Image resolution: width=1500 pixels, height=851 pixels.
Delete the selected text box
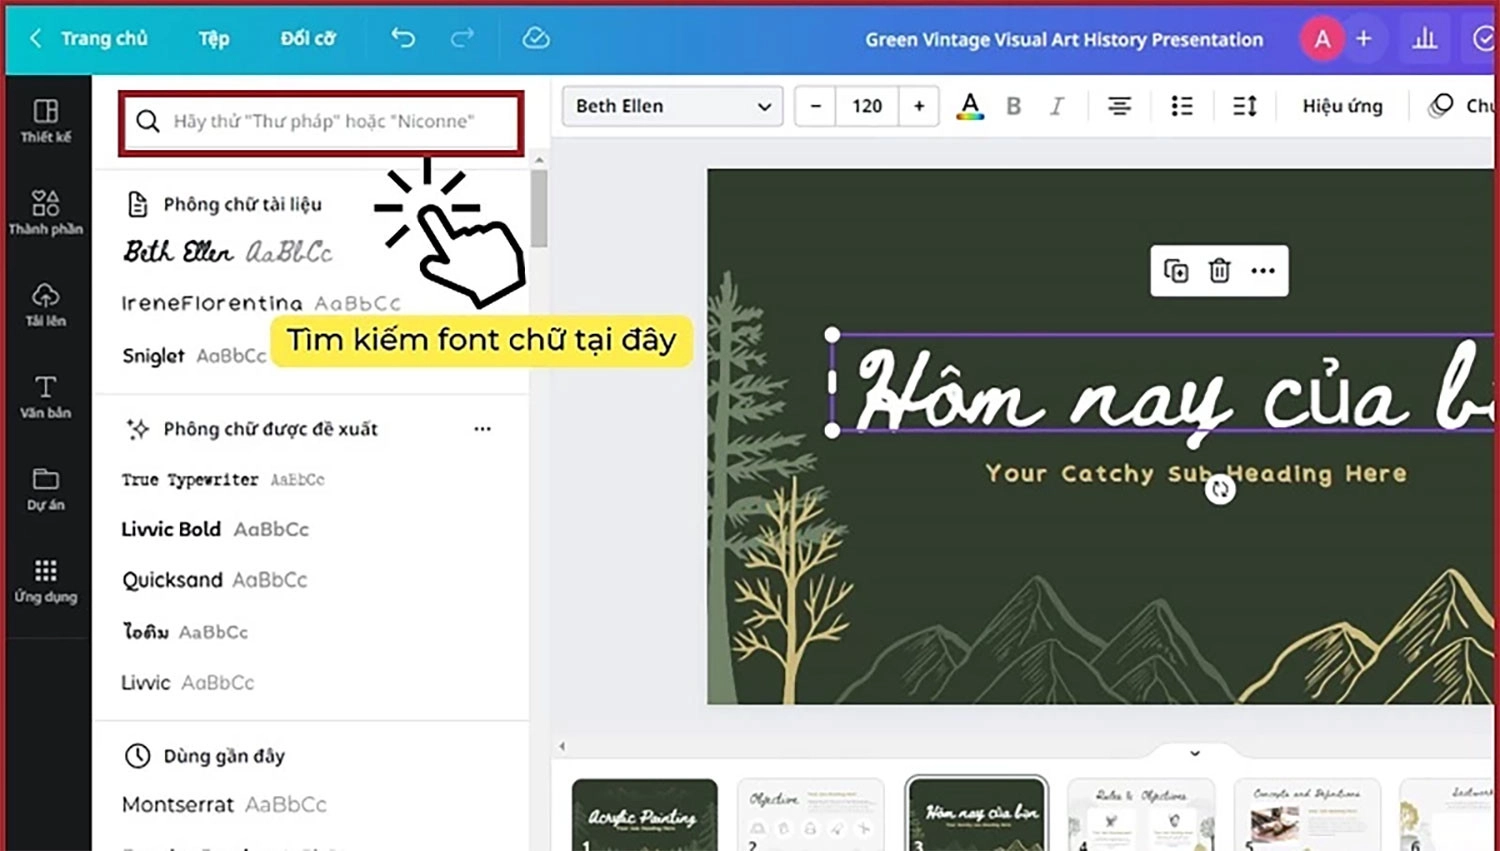click(x=1219, y=271)
